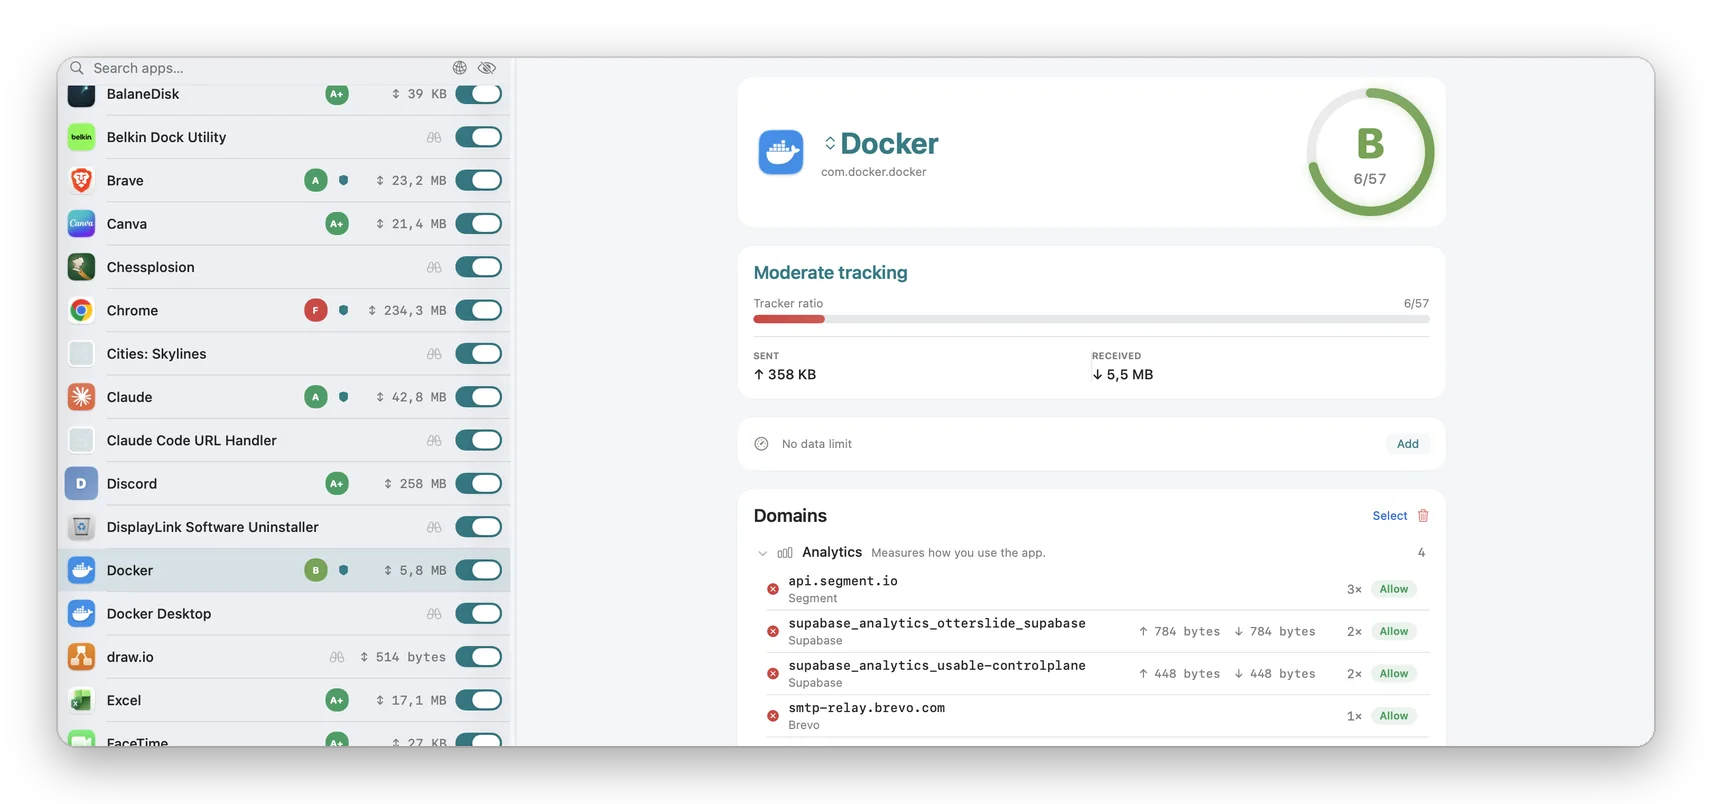Switch off the Docker Desktop toggle
This screenshot has width=1712, height=804.
[479, 614]
